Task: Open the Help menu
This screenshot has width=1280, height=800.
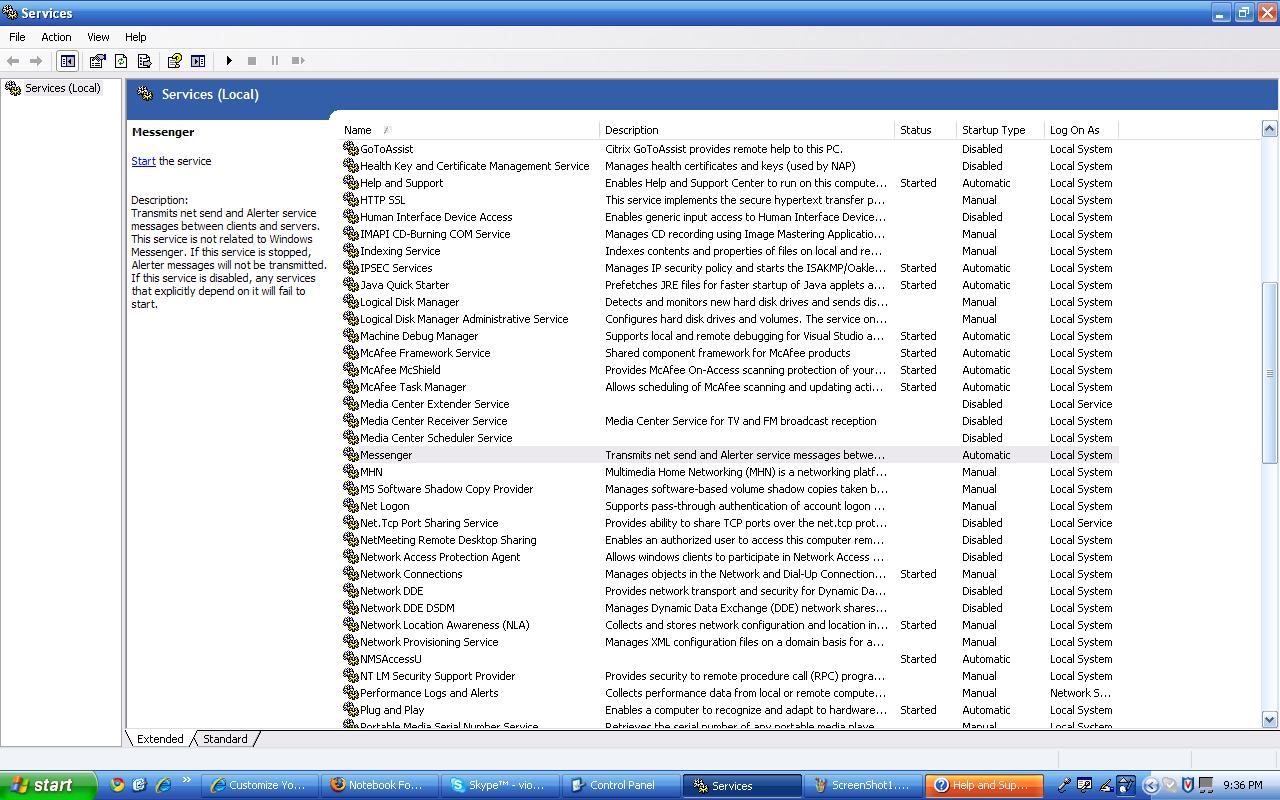Action: click(x=135, y=37)
